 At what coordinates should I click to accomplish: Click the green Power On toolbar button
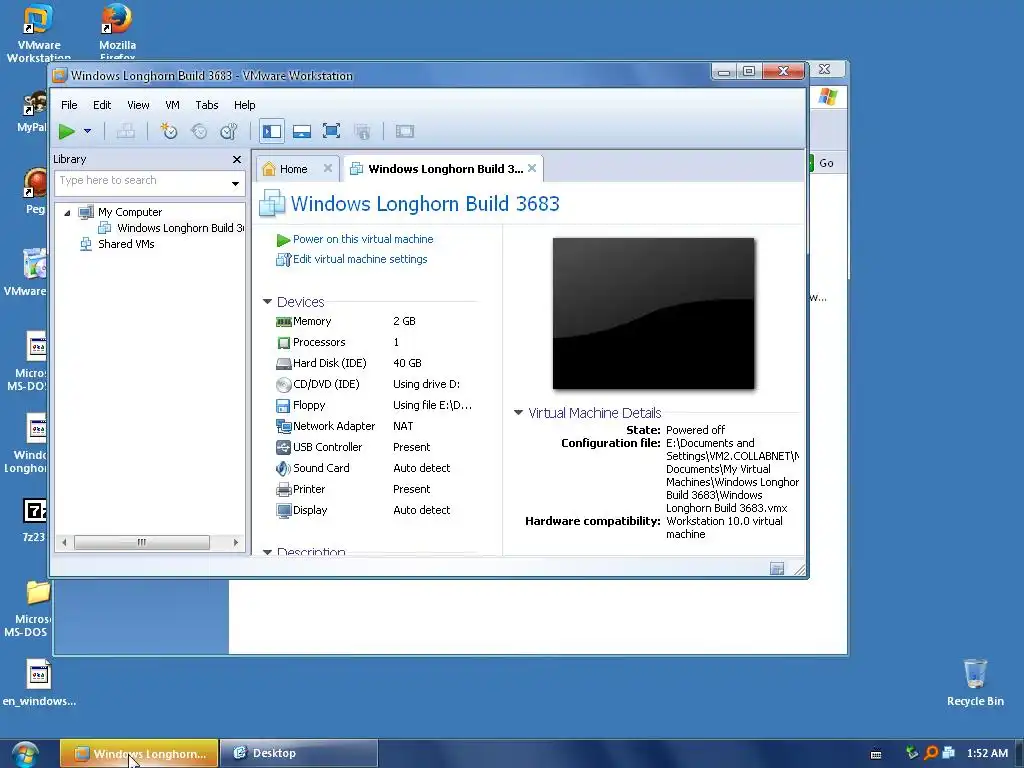click(66, 131)
